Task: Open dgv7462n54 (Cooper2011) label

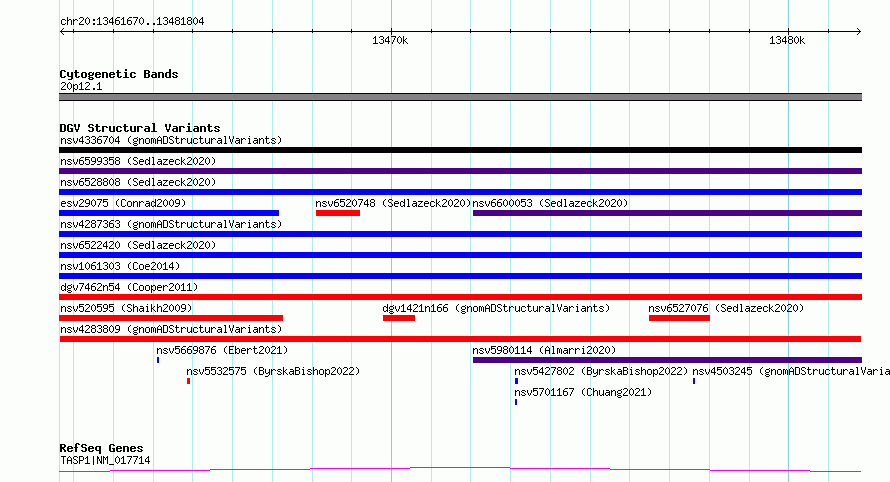Action: click(x=129, y=287)
